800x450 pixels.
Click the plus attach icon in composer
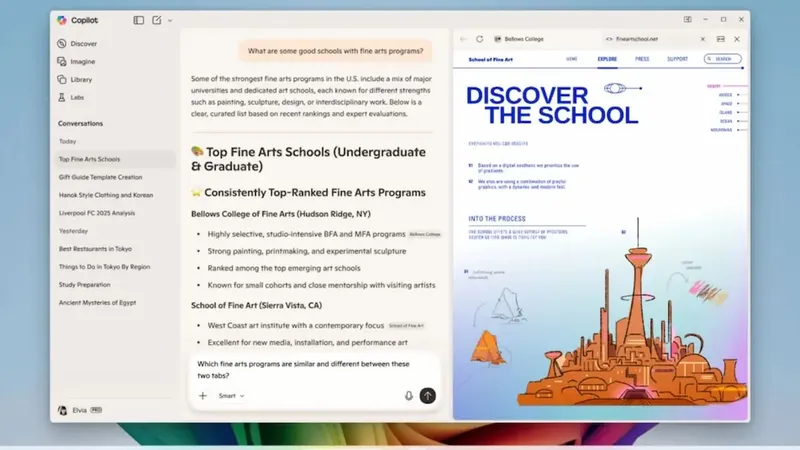203,396
